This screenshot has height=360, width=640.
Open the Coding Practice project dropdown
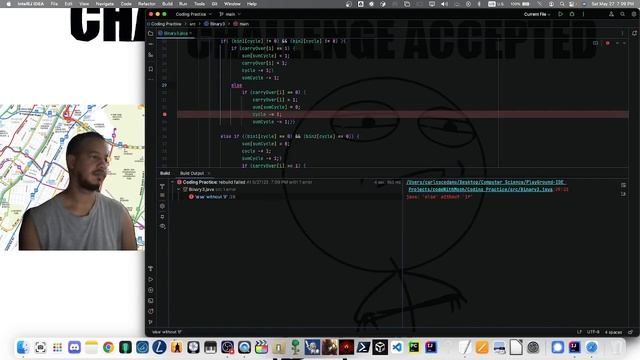193,14
